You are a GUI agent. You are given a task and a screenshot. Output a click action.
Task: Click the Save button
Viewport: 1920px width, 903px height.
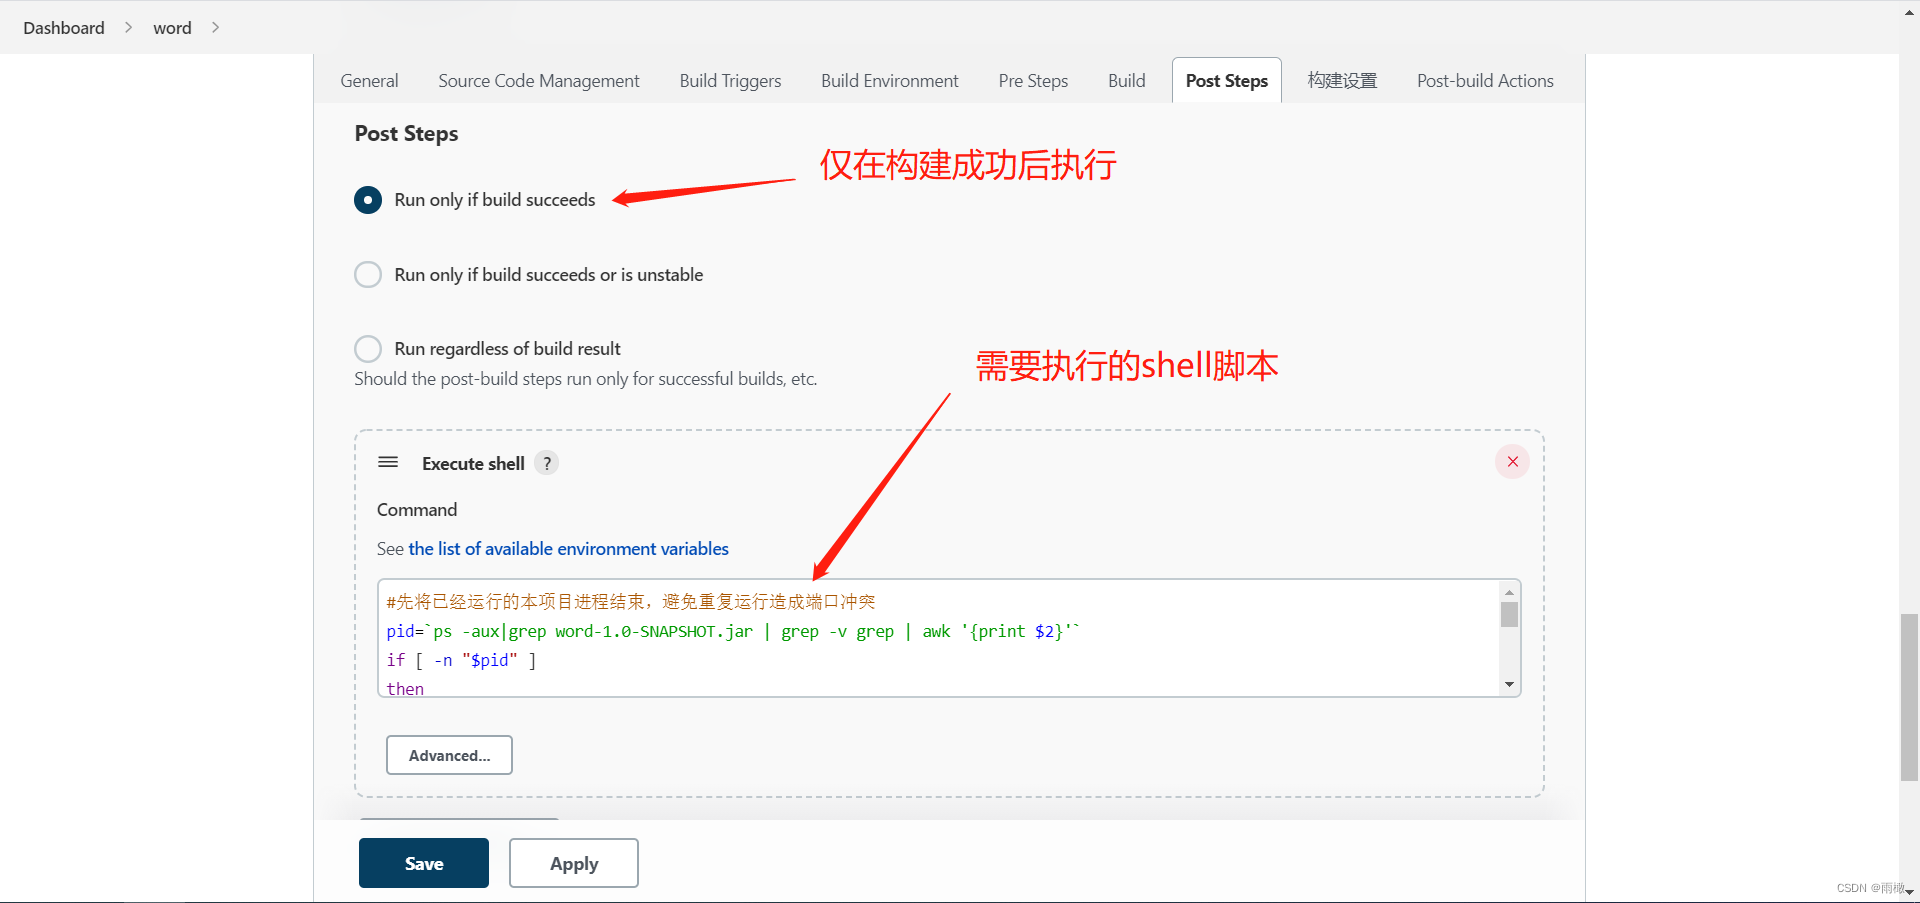[424, 863]
